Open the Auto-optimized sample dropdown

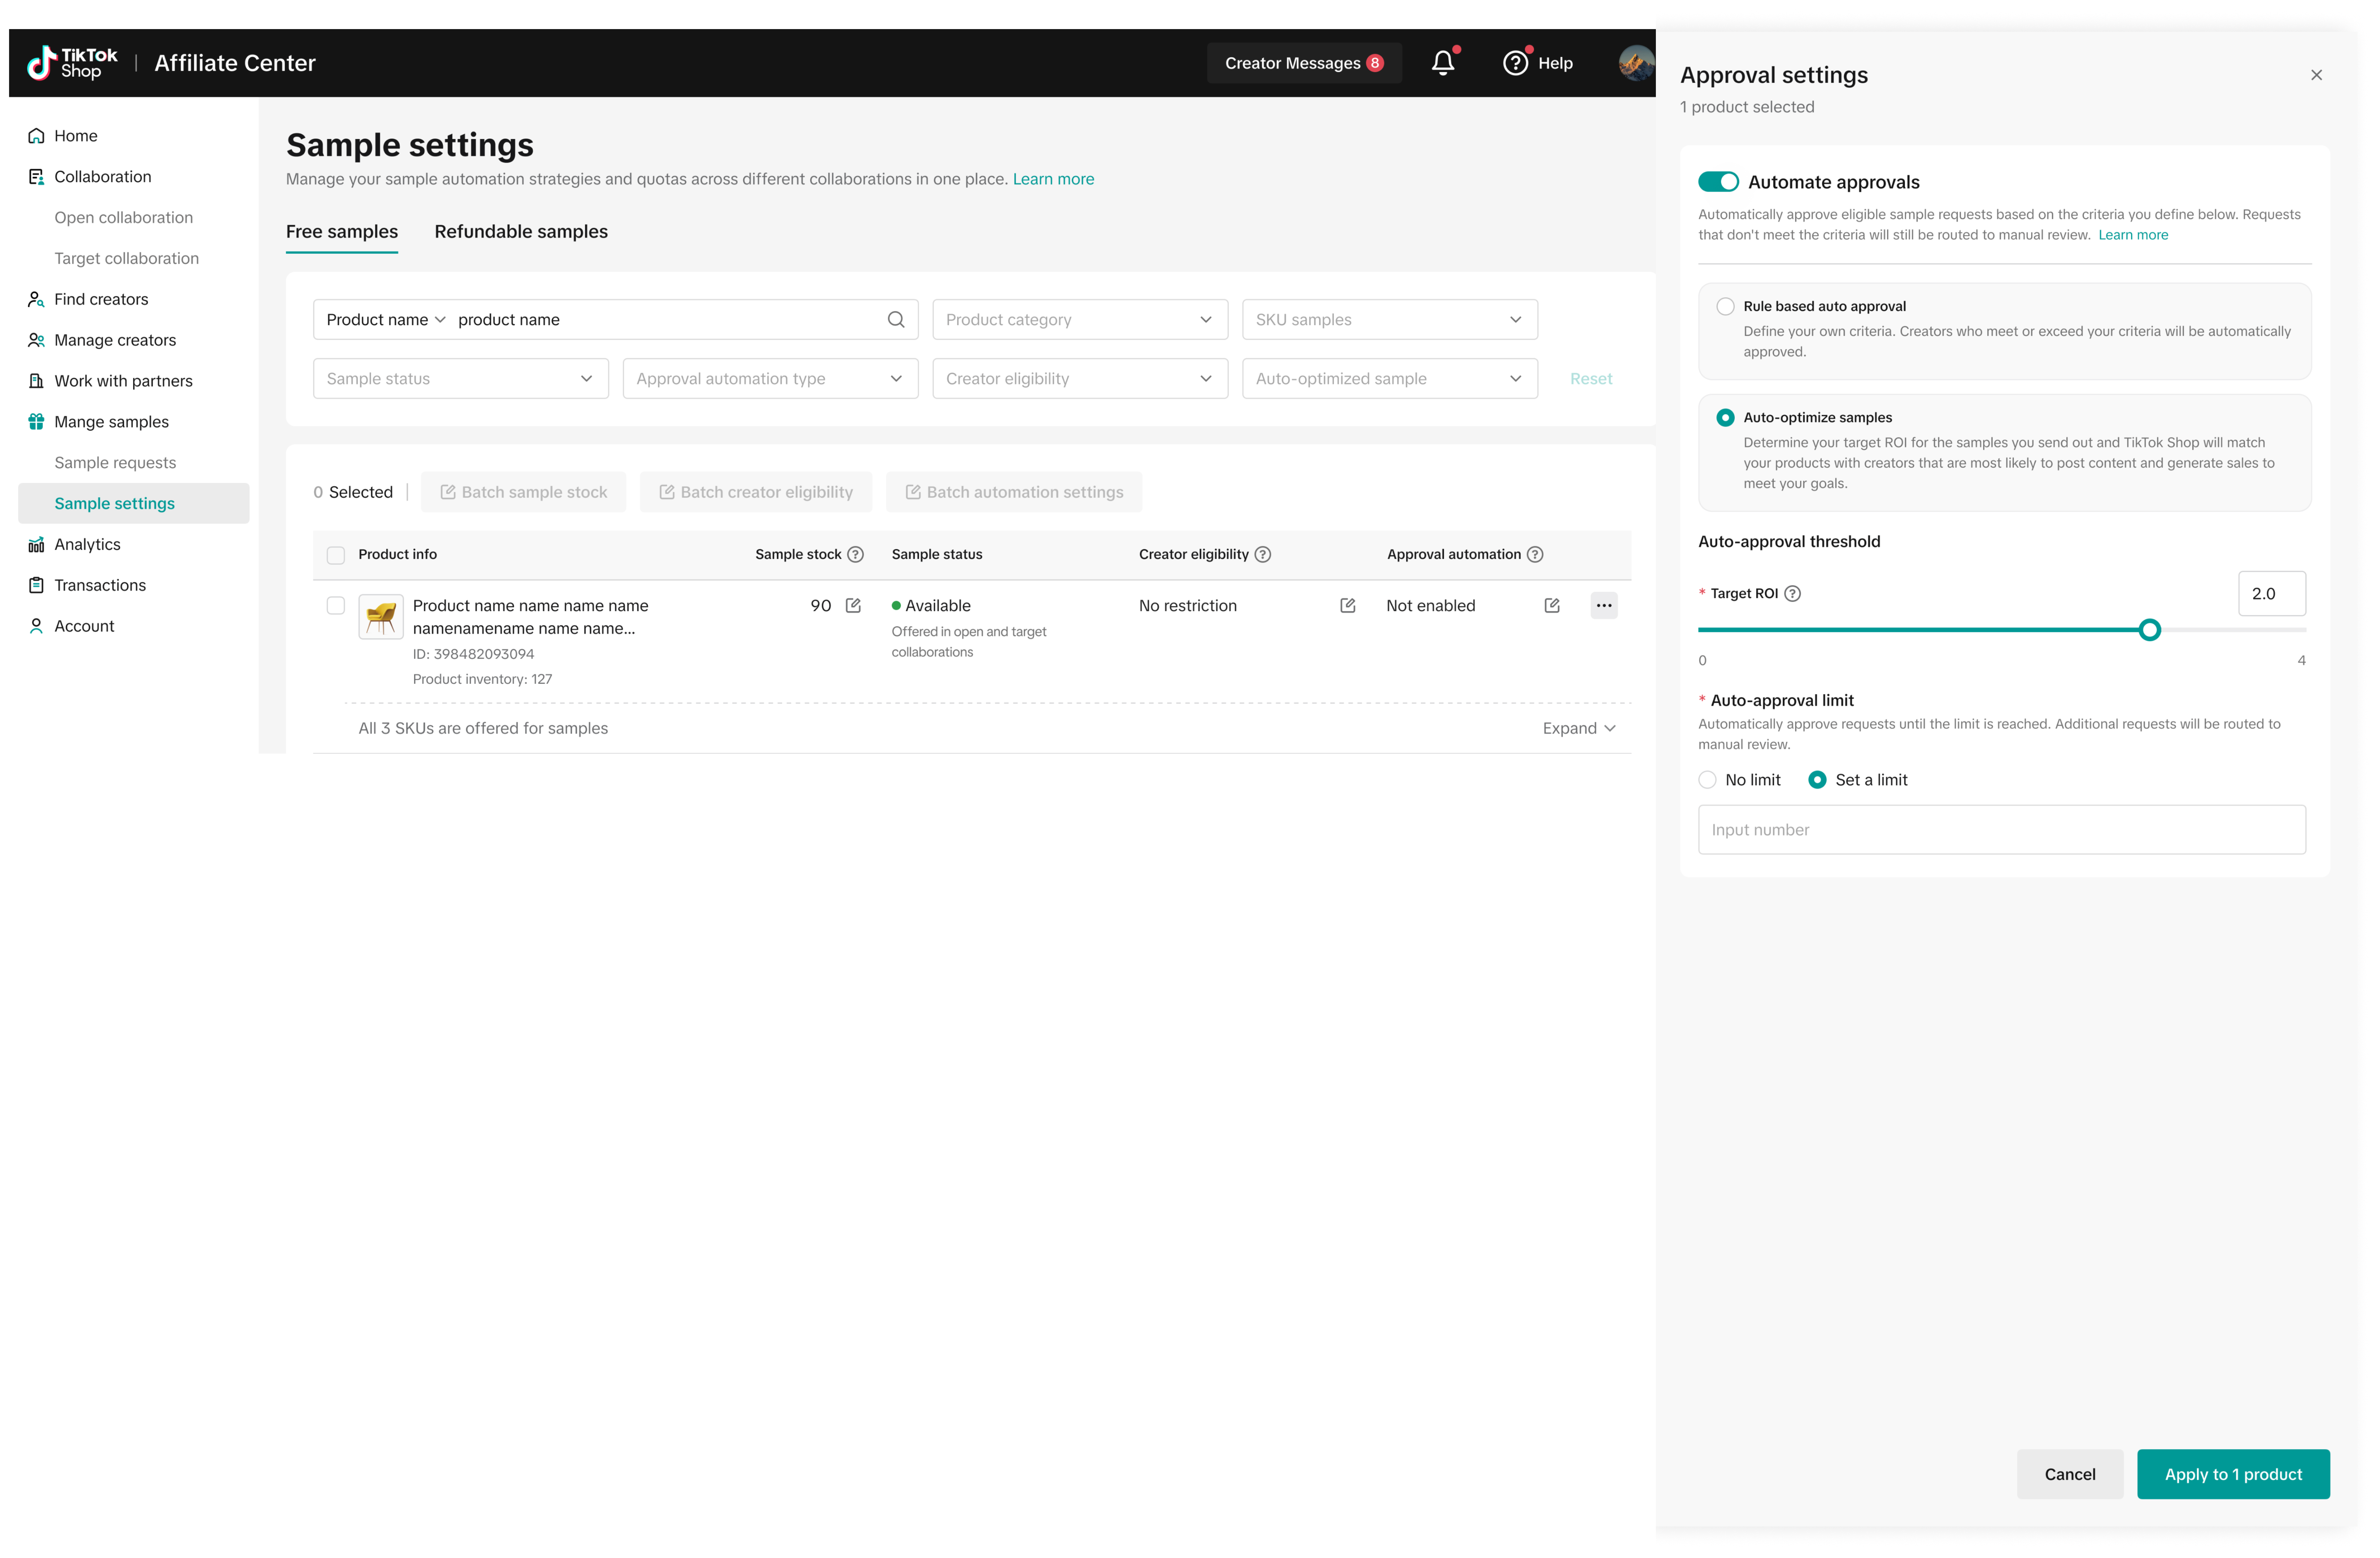point(1390,379)
